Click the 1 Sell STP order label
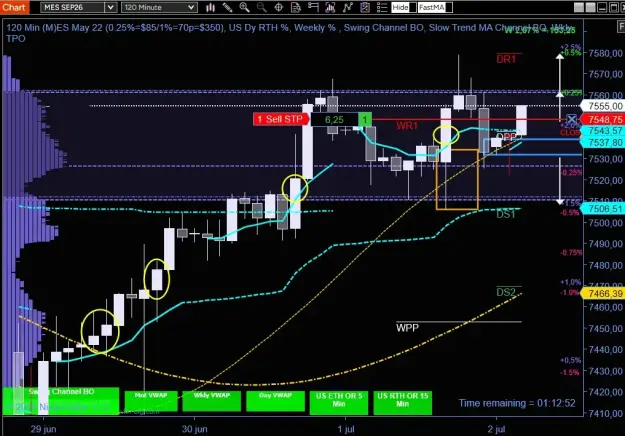This screenshot has height=436, width=625. (281, 119)
